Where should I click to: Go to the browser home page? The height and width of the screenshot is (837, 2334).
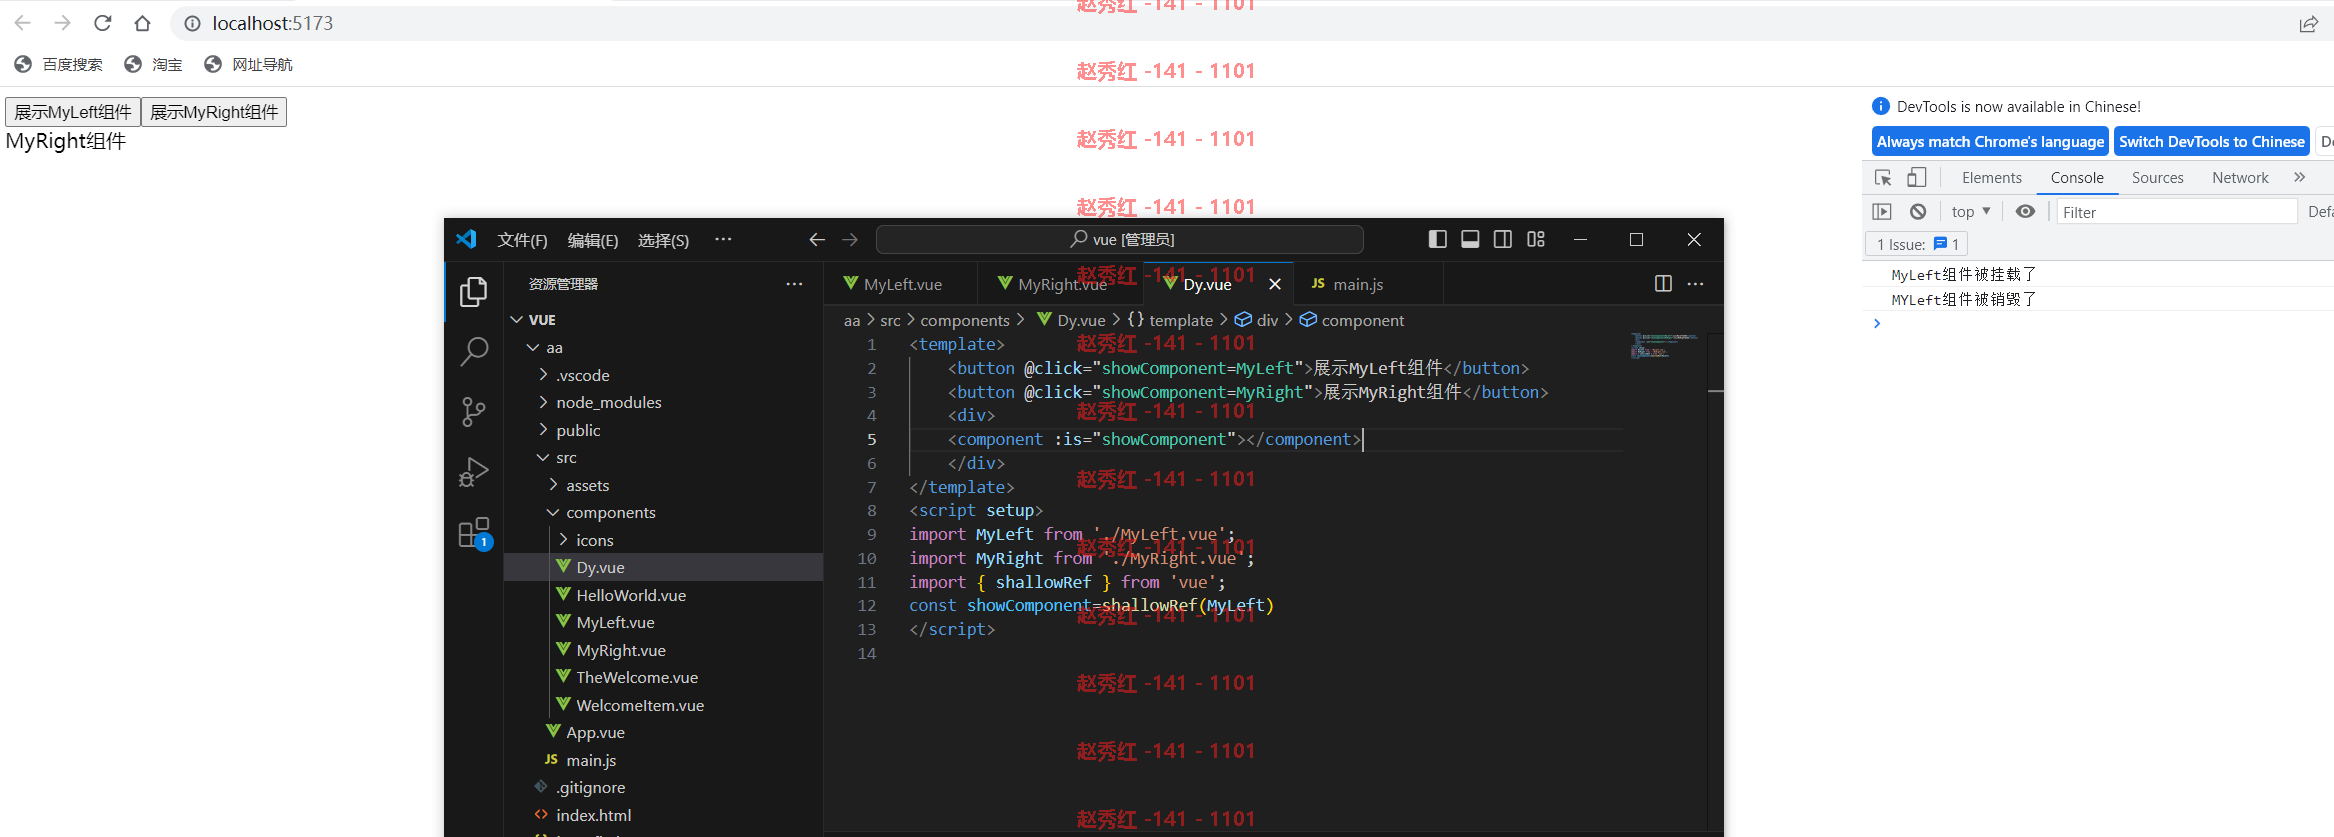(x=142, y=22)
